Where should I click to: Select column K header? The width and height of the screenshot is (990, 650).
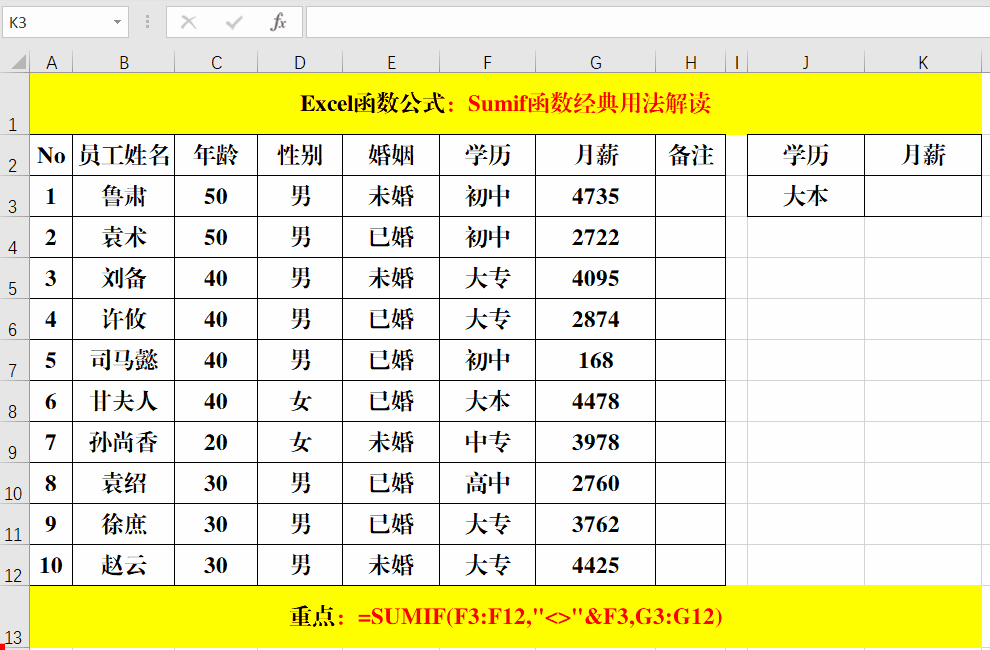click(x=923, y=63)
